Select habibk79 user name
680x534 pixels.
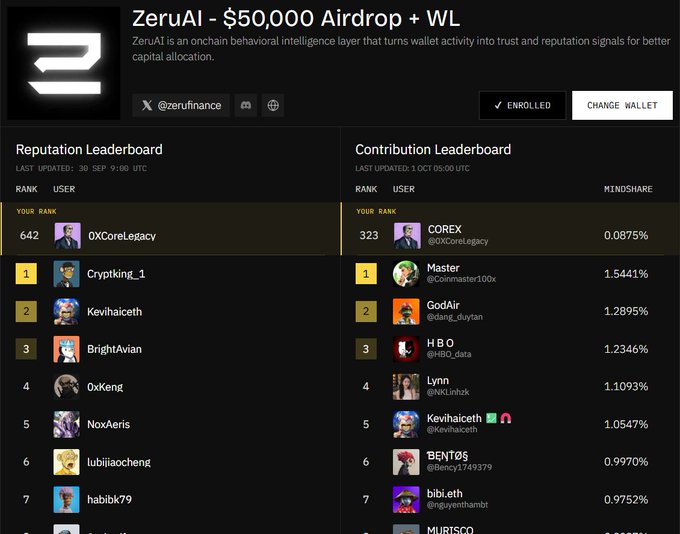coord(109,500)
